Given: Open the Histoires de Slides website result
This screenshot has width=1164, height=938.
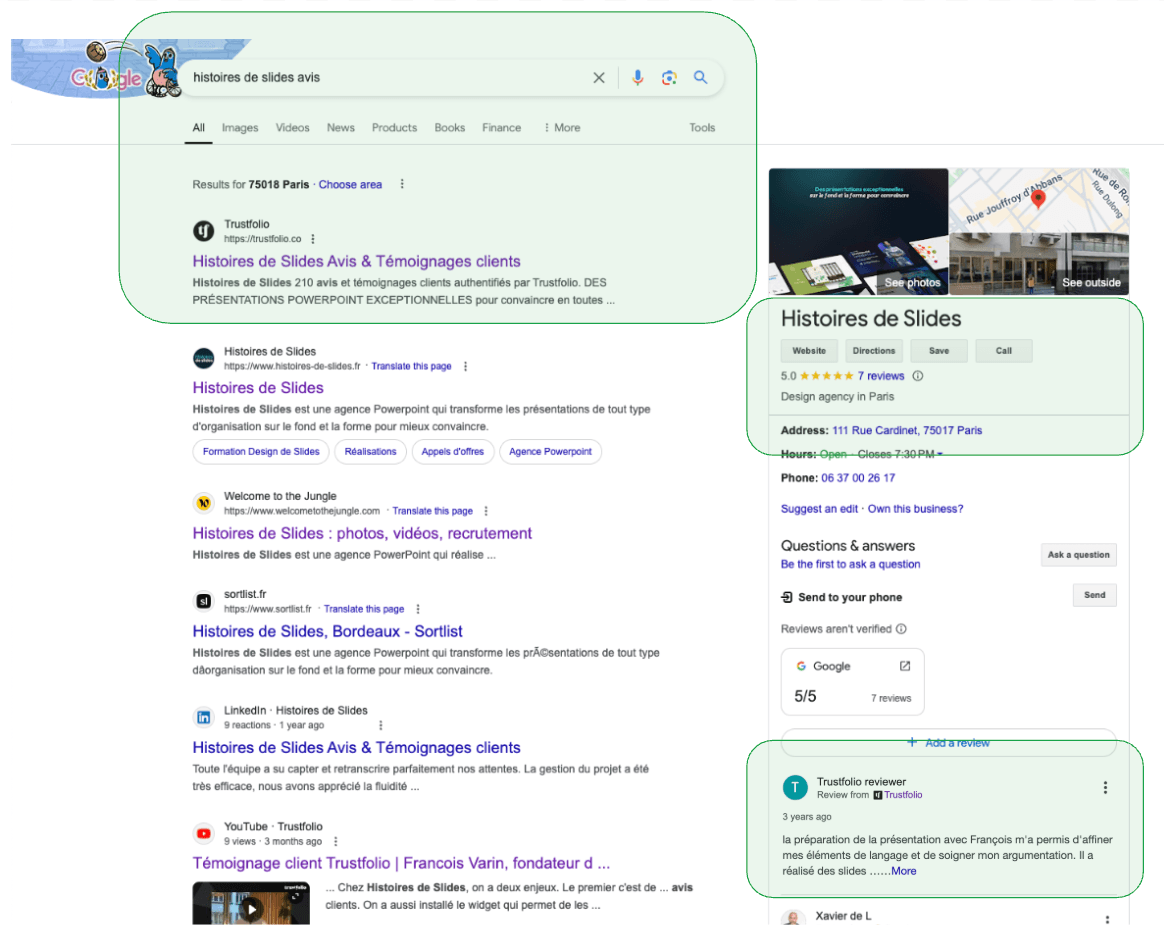Looking at the screenshot, I should click(x=258, y=387).
